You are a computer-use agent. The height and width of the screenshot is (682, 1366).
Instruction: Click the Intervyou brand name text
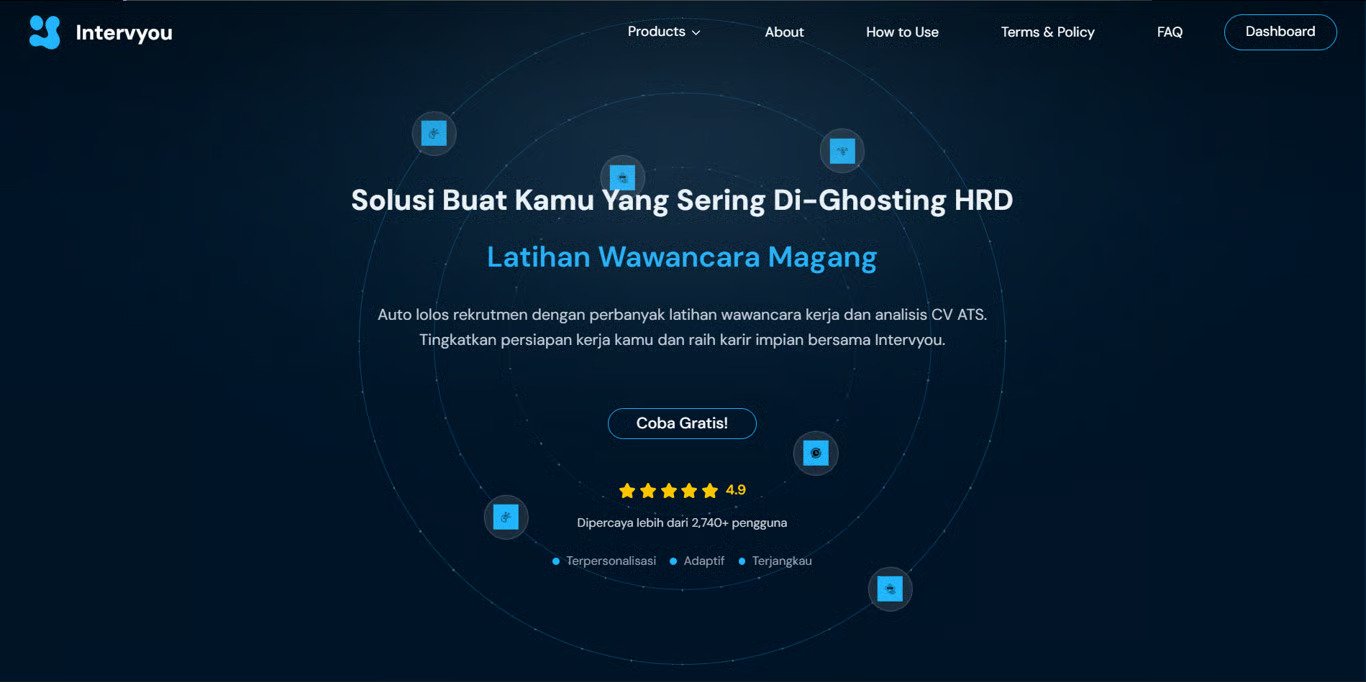pyautogui.click(x=124, y=33)
